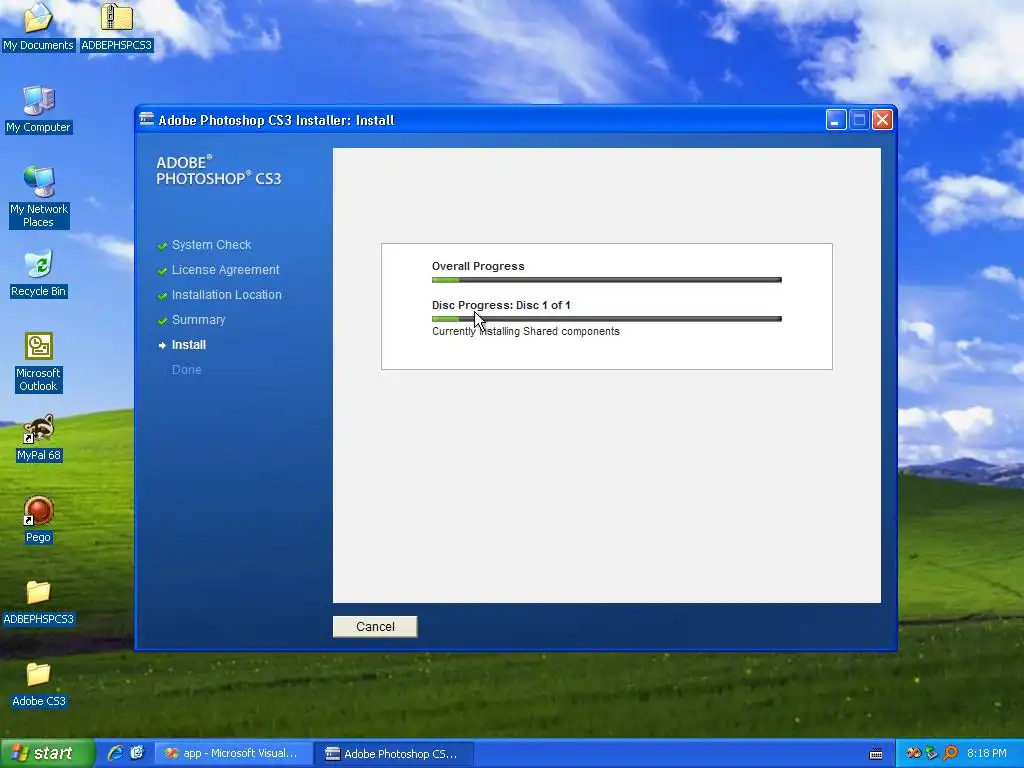Click the License Agreement step
Viewport: 1024px width, 768px height.
tap(225, 270)
